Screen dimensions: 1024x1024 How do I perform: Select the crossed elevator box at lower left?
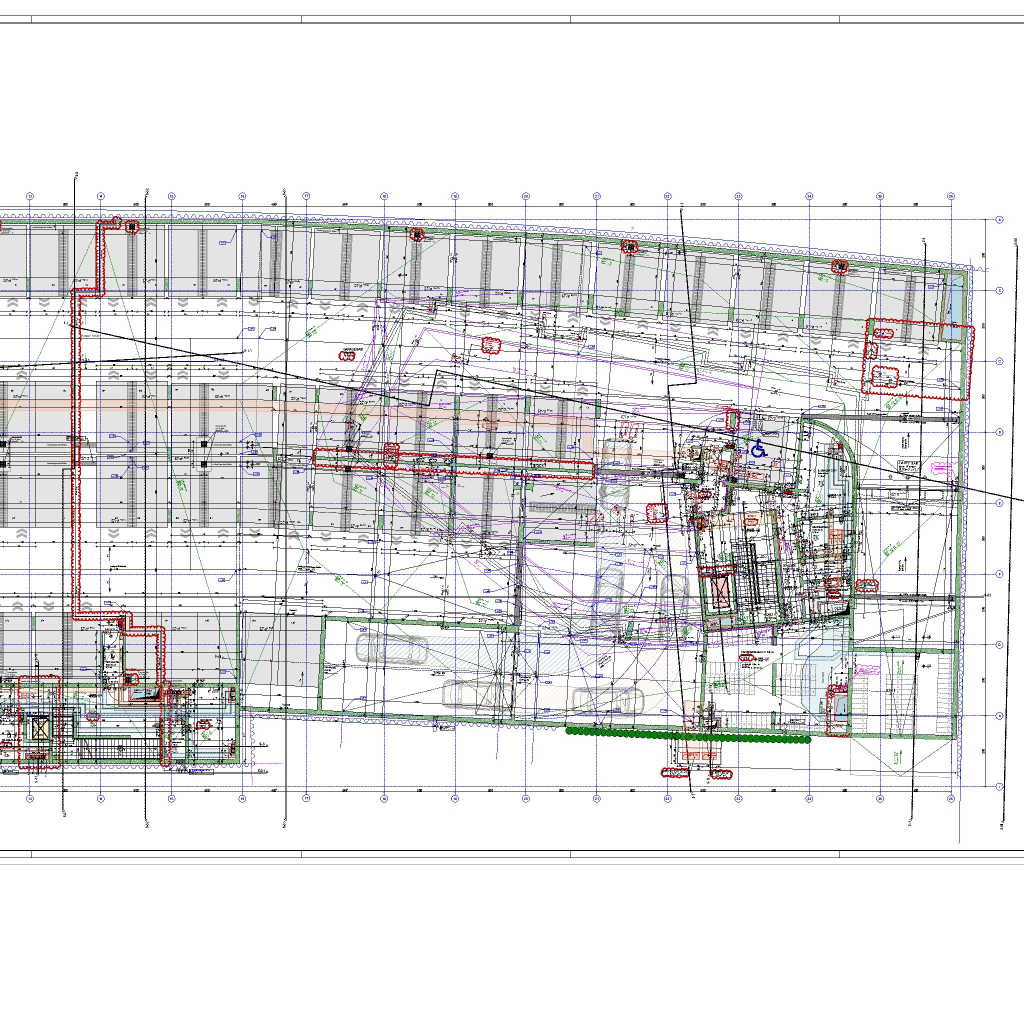coord(39,730)
